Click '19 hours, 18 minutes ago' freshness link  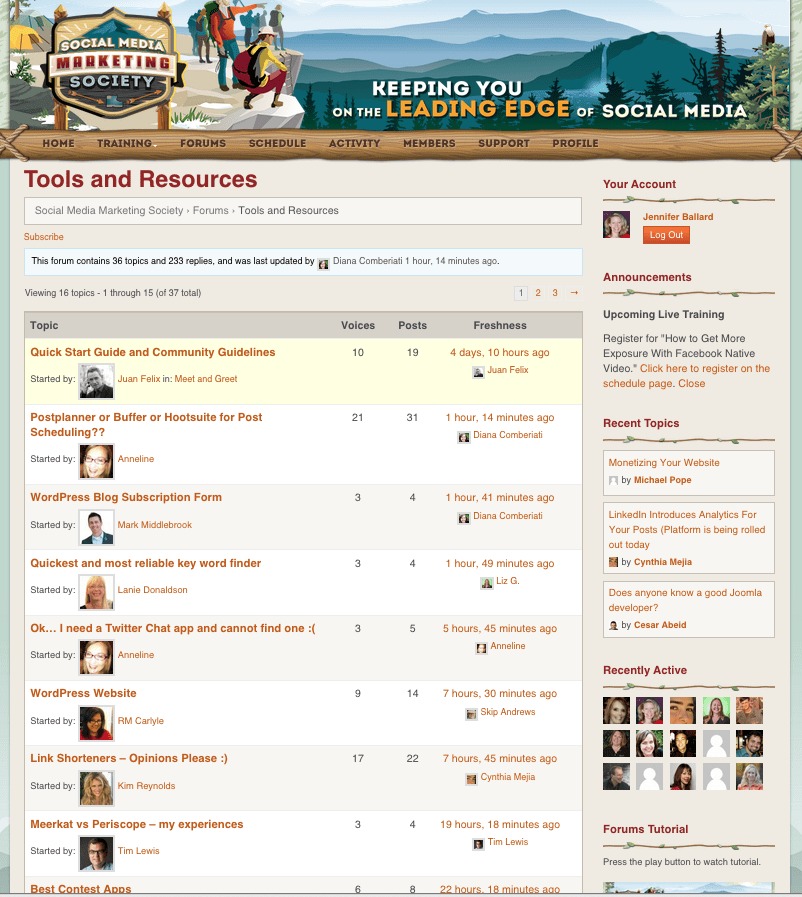tap(500, 824)
